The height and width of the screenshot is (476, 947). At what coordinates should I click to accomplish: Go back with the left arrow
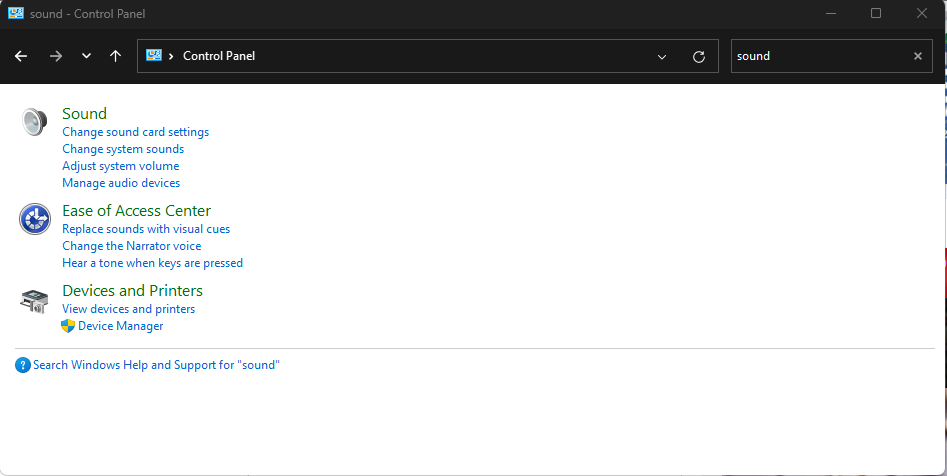pos(21,56)
